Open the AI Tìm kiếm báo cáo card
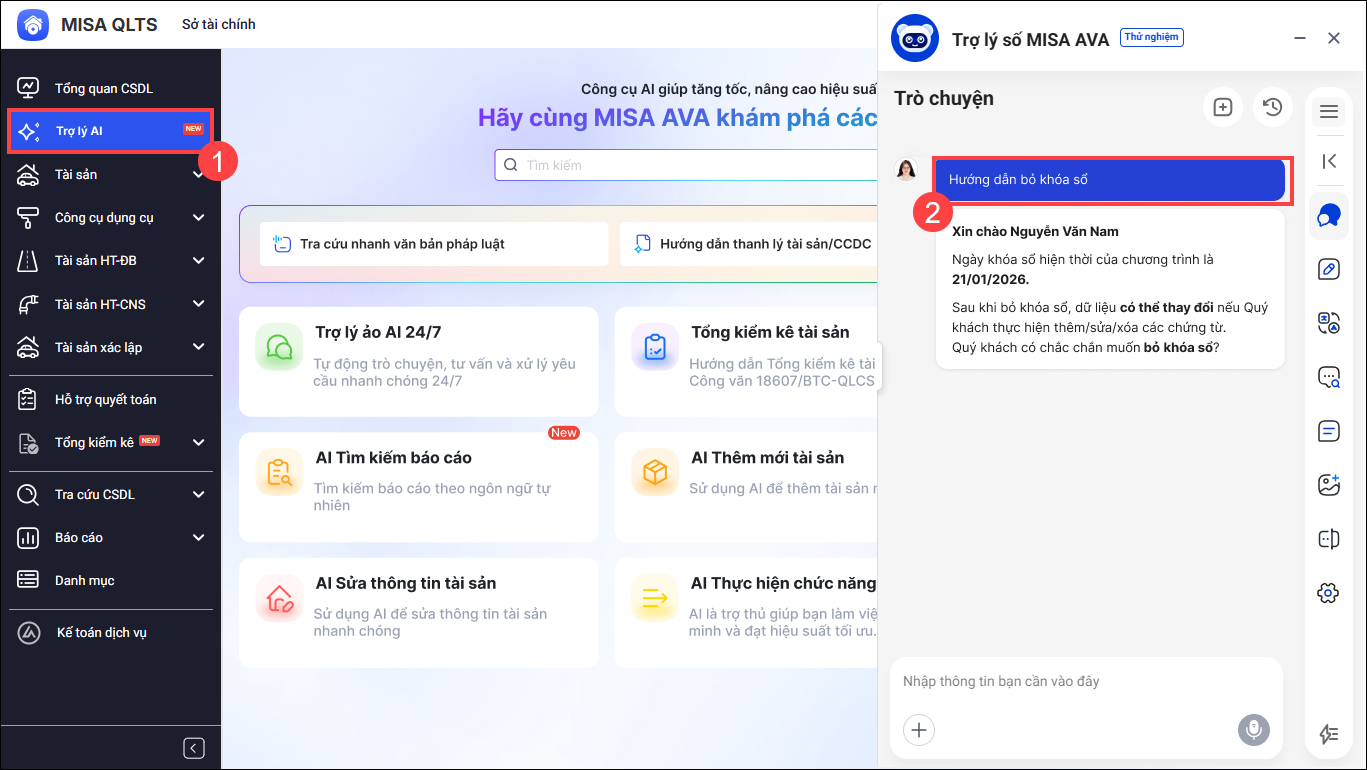 pos(419,487)
